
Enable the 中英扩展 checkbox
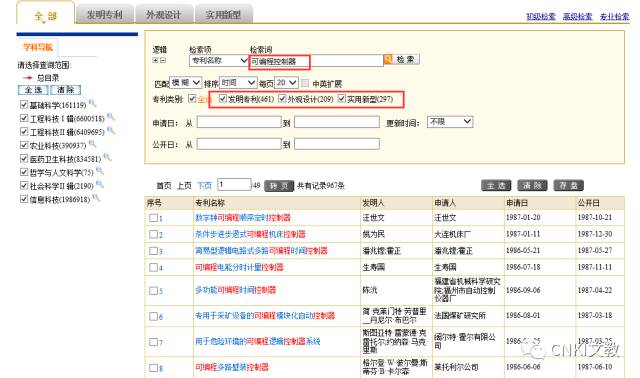pos(305,83)
